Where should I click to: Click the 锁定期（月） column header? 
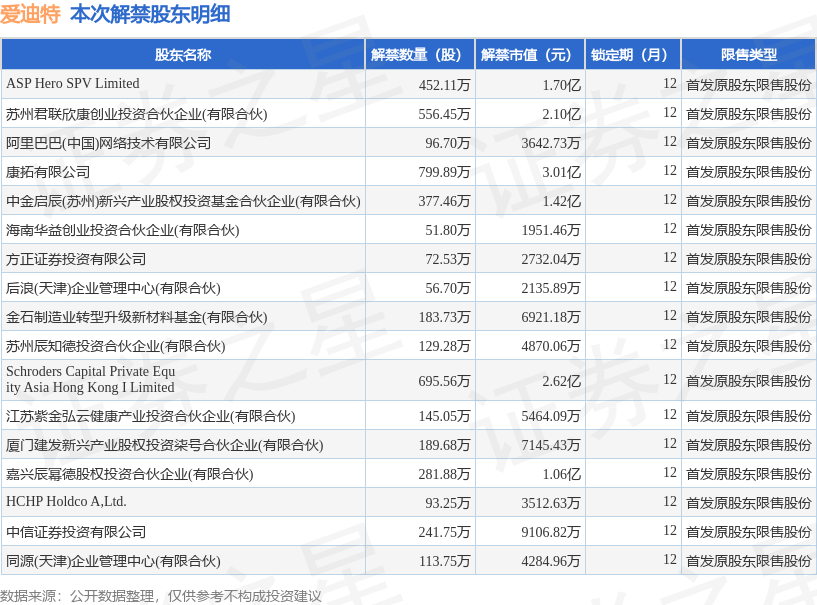pos(633,54)
